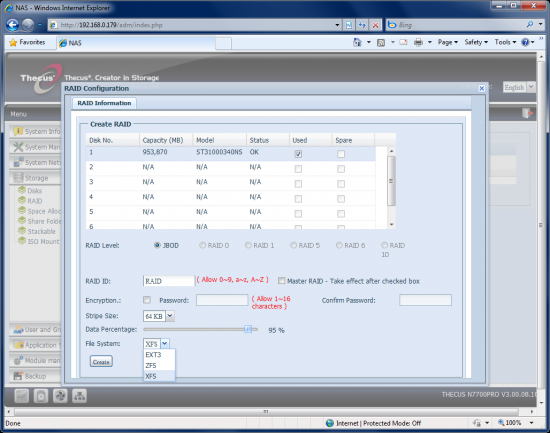Image resolution: width=550 pixels, height=433 pixels.
Task: Open Favorites star button
Action: tap(27, 42)
